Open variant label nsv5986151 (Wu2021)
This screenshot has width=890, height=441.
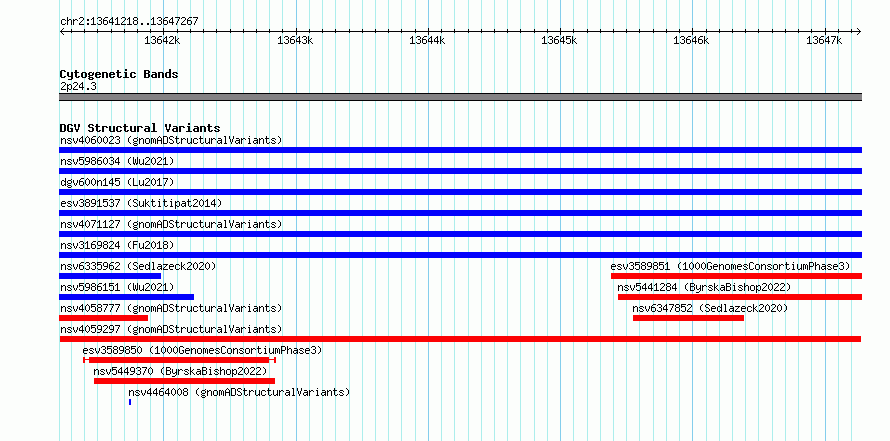pos(117,287)
